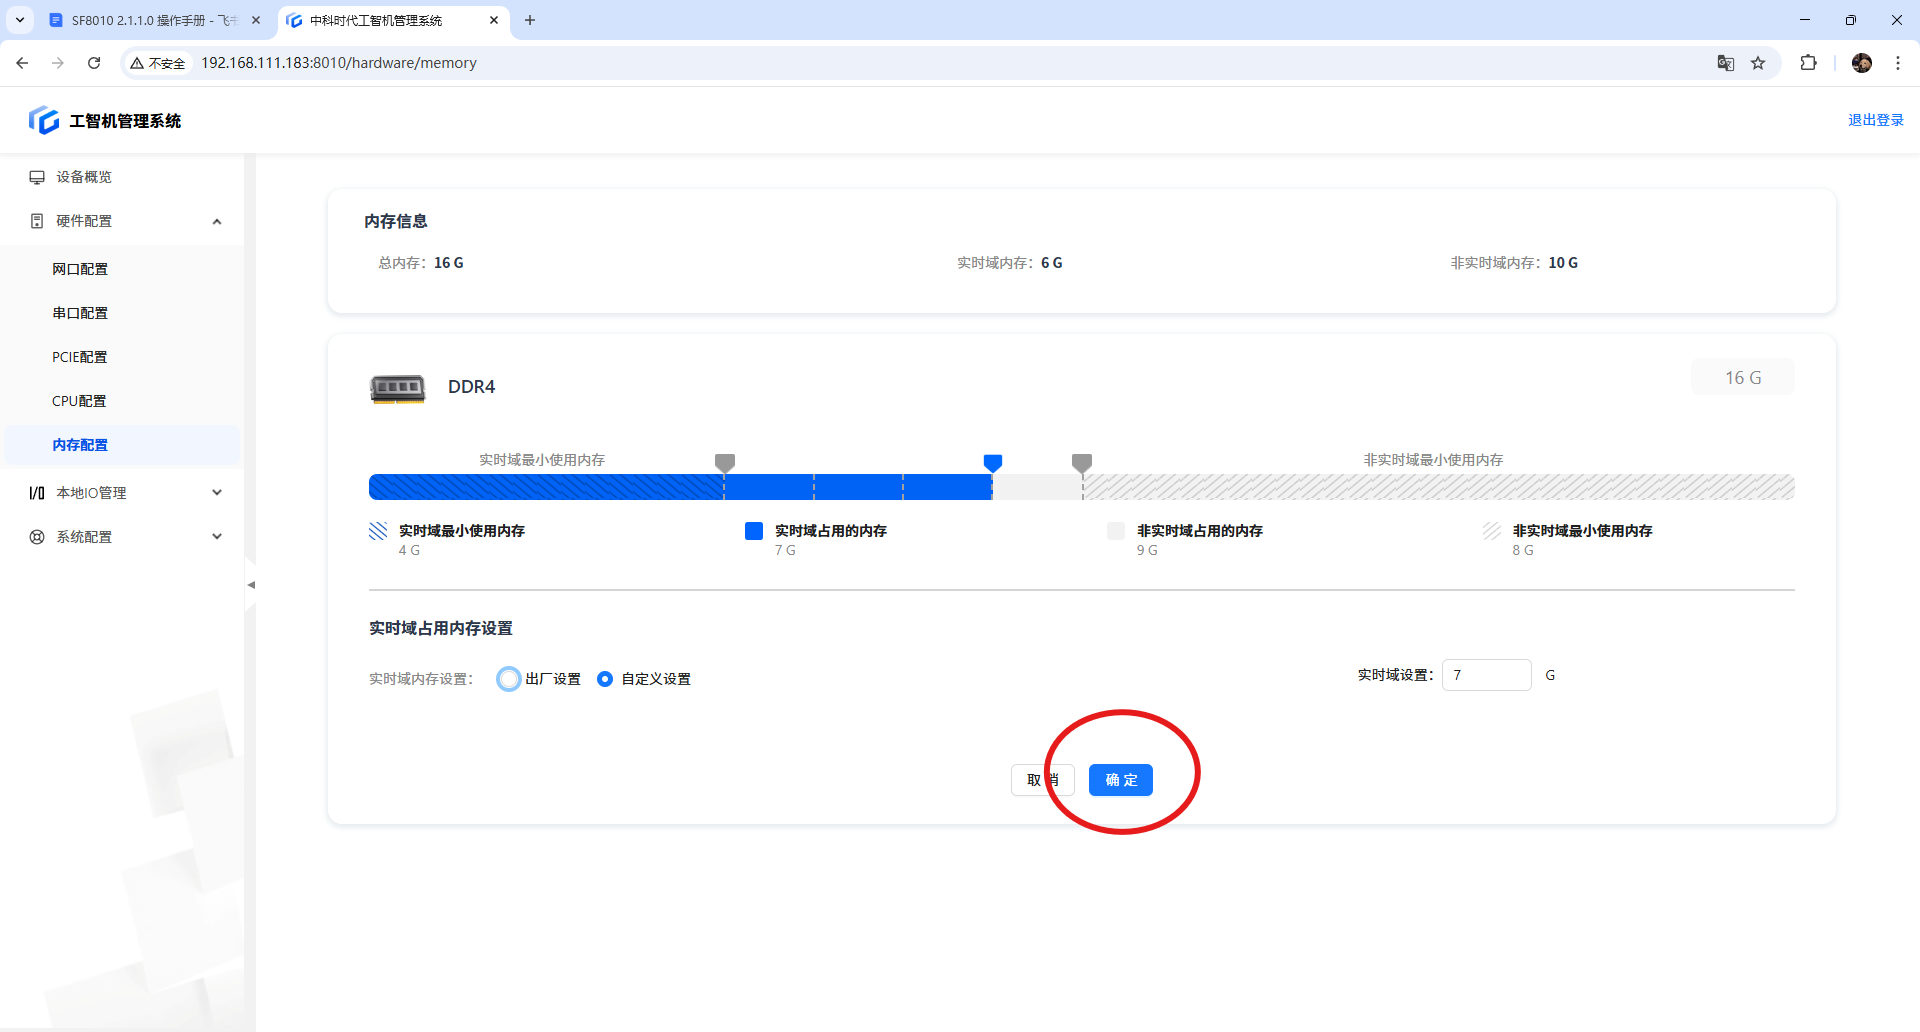This screenshot has width=1920, height=1032.
Task: Click the 确定 confirm button
Action: (1120, 780)
